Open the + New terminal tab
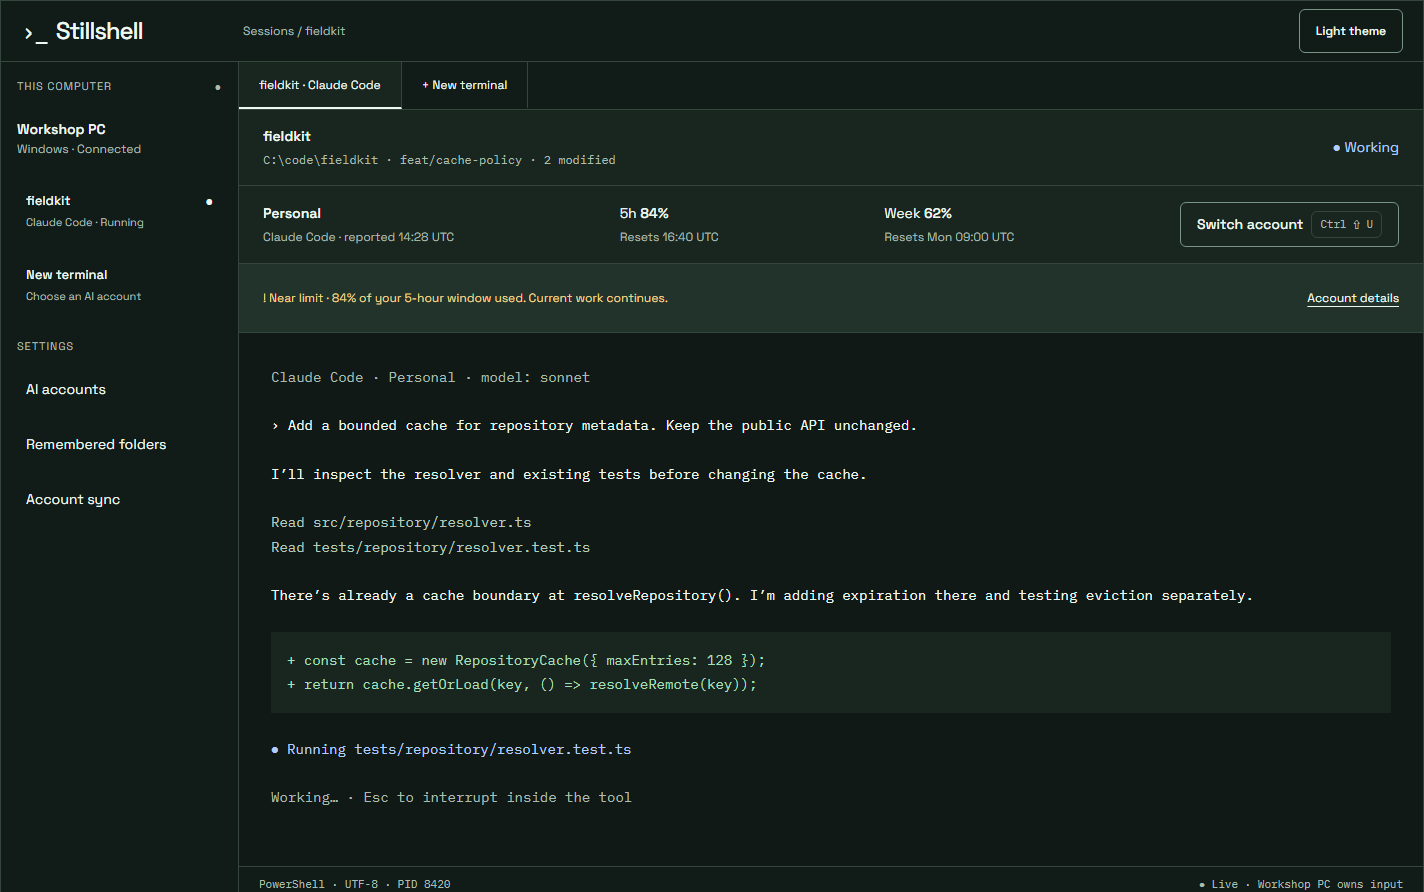The width and height of the screenshot is (1424, 892). coord(464,85)
